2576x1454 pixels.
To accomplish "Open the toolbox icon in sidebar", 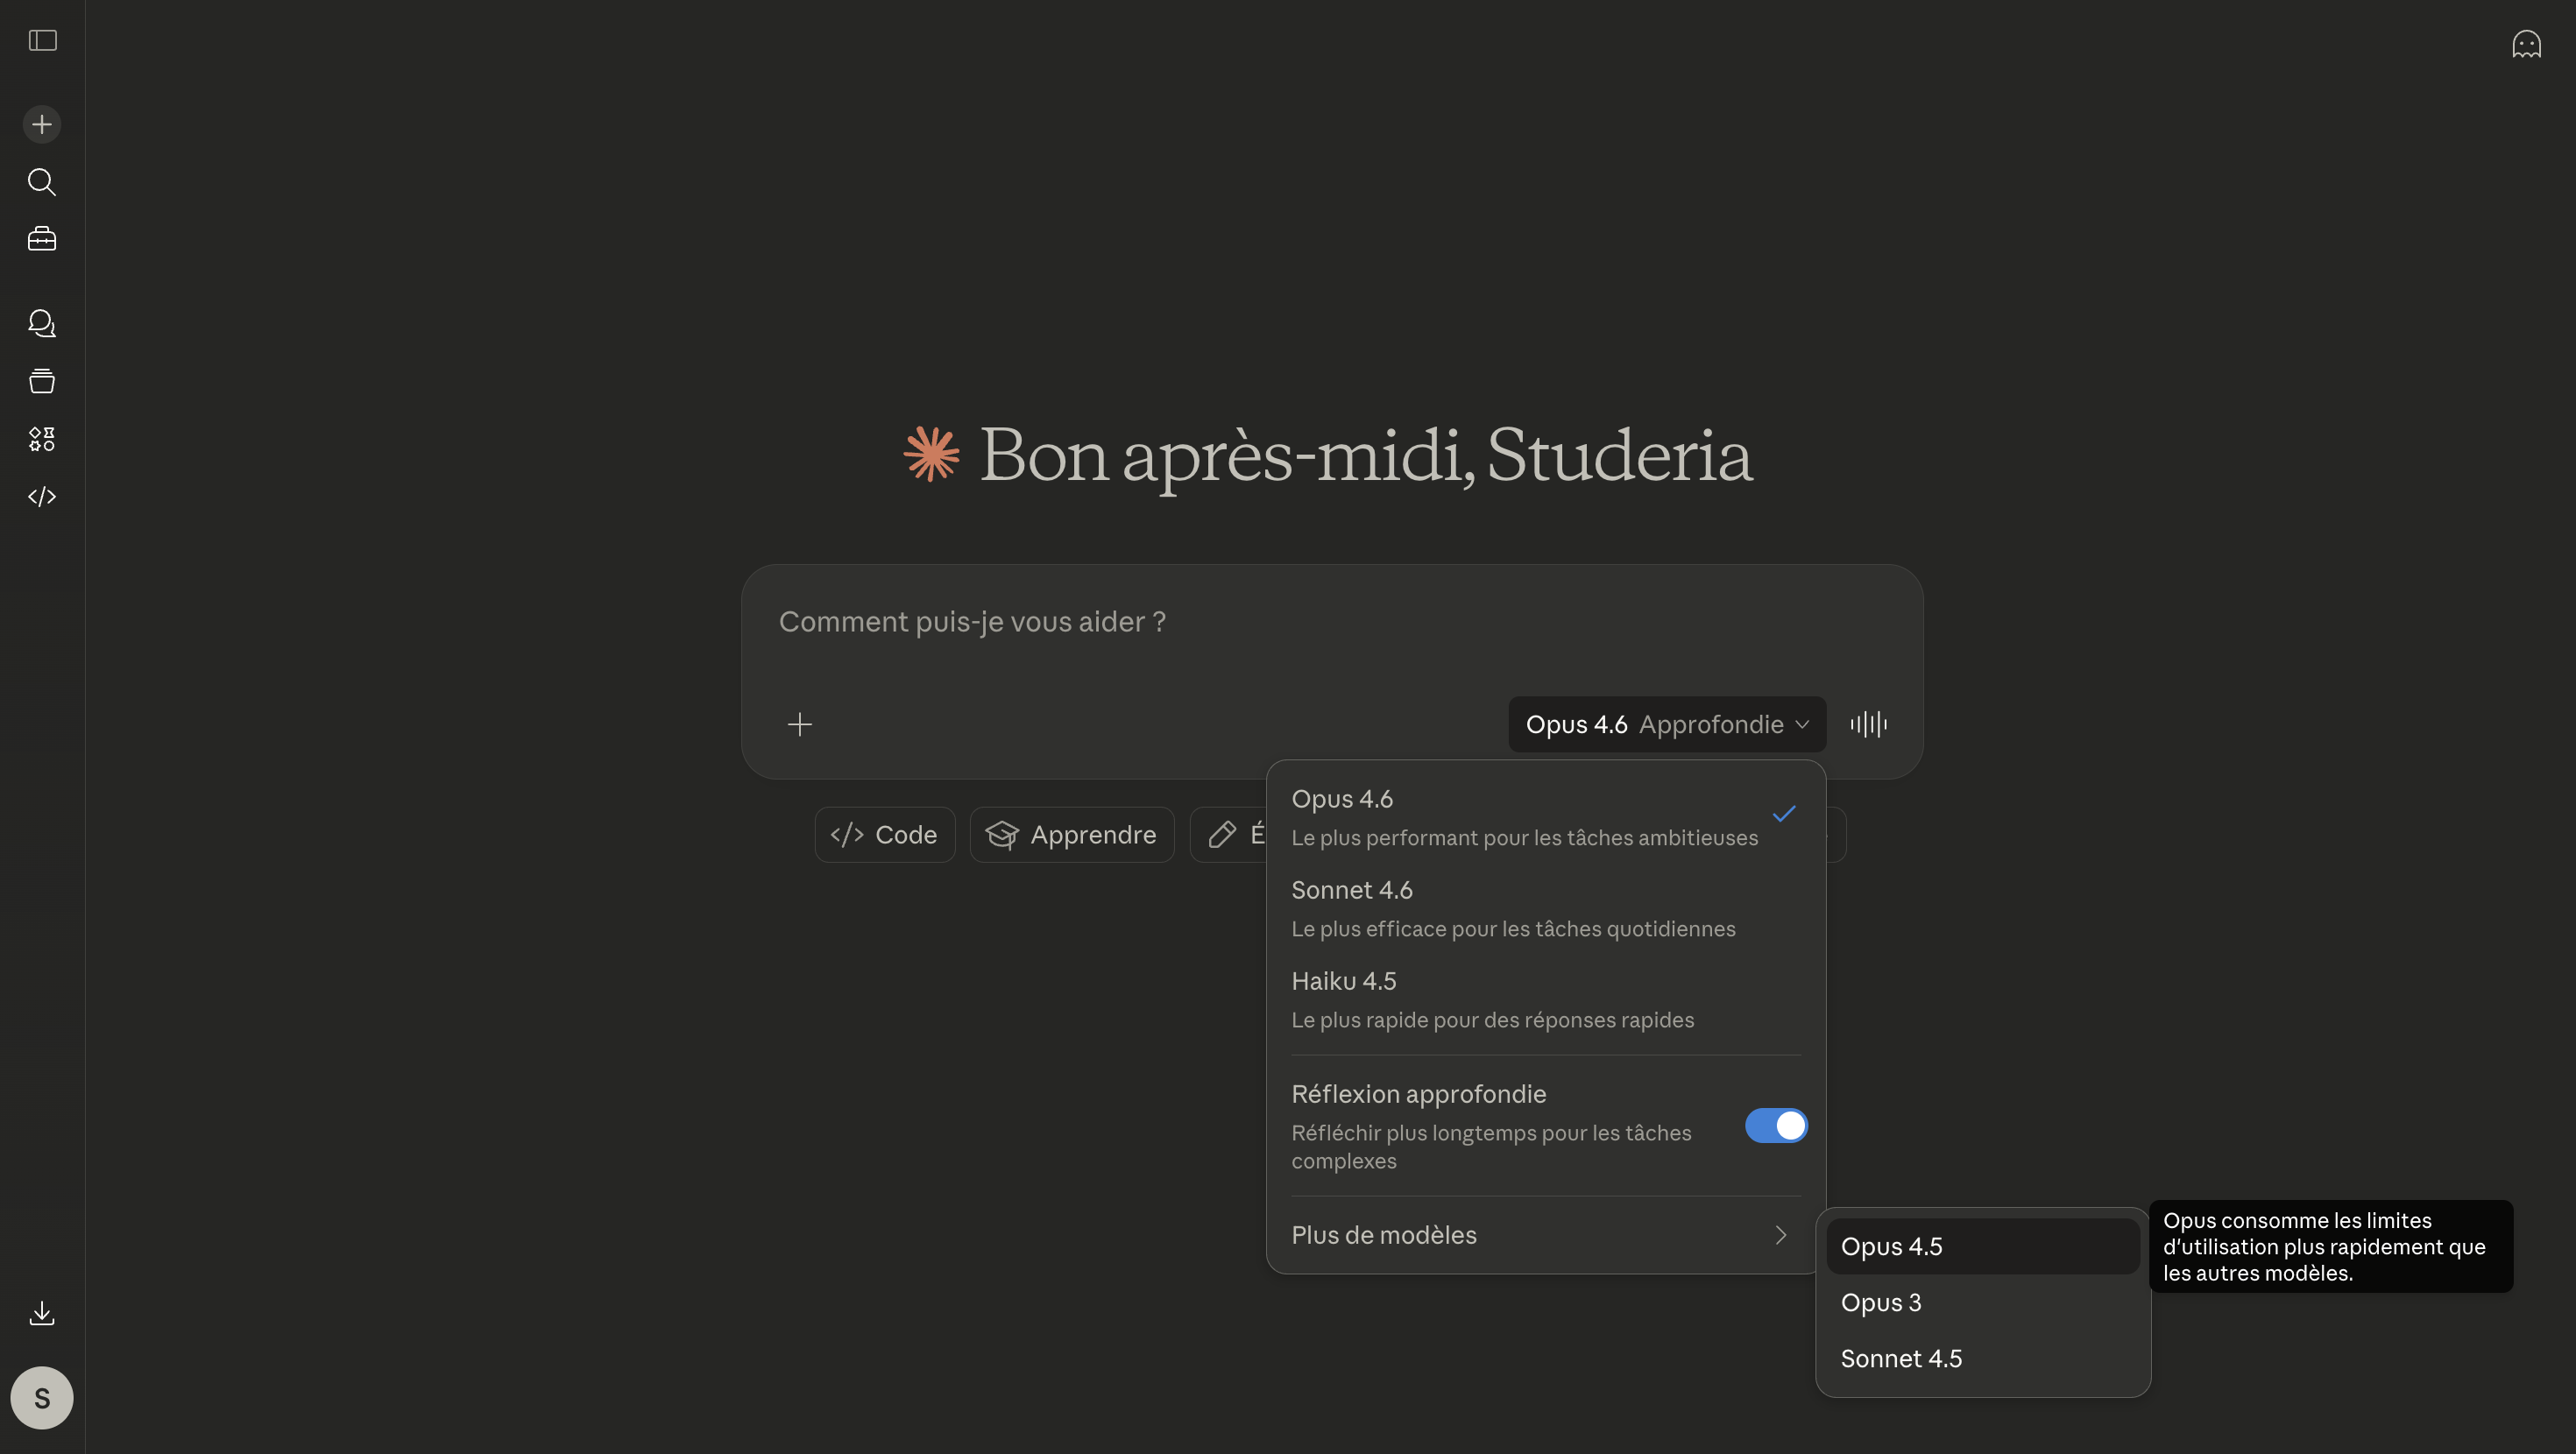I will click(x=42, y=239).
